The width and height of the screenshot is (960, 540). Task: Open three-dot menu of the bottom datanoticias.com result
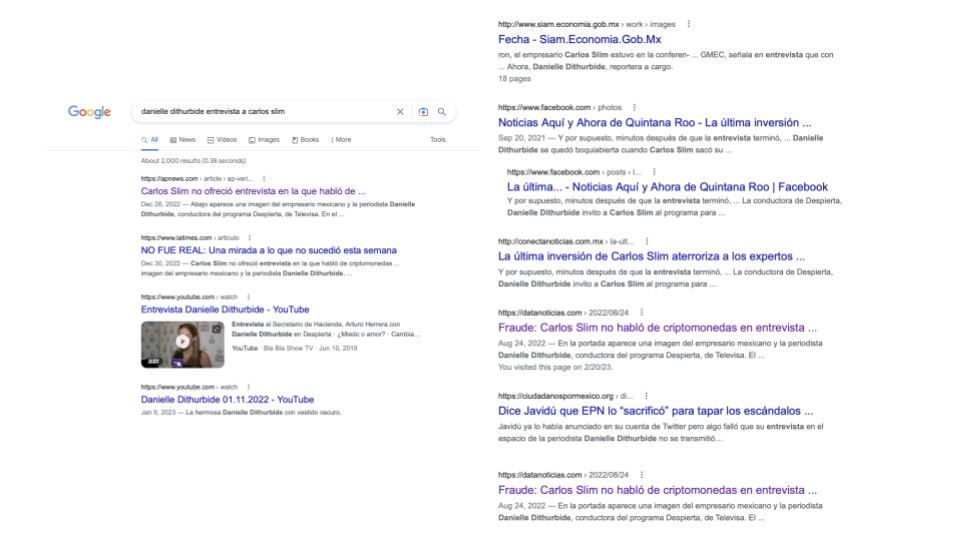pos(642,475)
